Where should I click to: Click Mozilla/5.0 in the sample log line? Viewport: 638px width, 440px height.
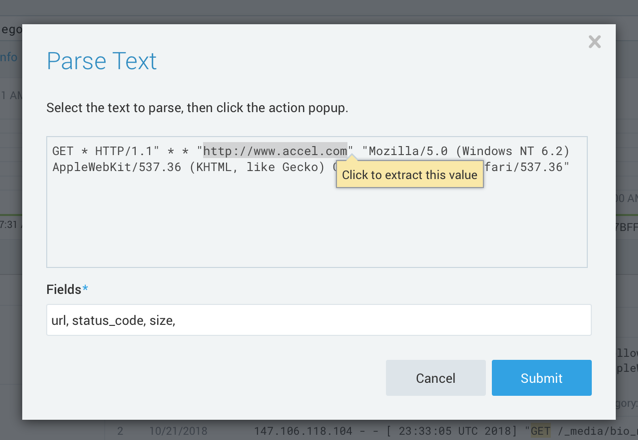coord(407,151)
